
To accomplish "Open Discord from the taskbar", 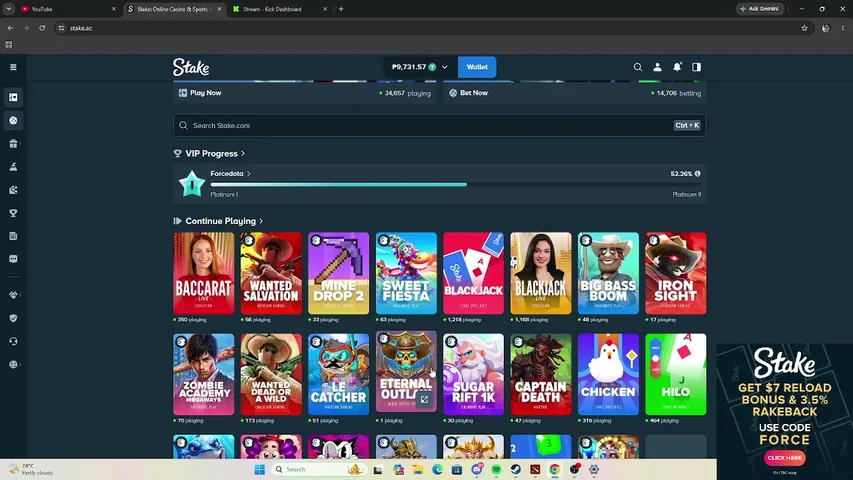I will click(x=477, y=469).
